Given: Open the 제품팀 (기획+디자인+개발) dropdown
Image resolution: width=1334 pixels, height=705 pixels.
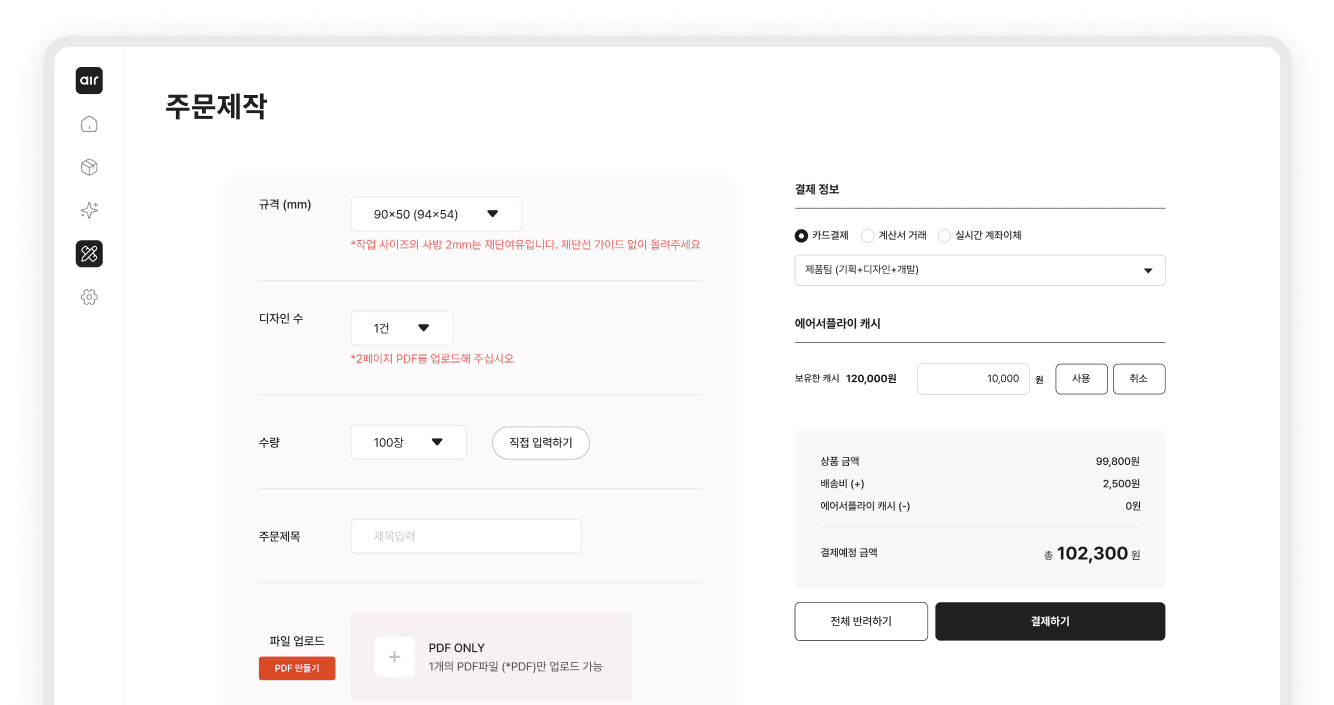Looking at the screenshot, I should 980,270.
